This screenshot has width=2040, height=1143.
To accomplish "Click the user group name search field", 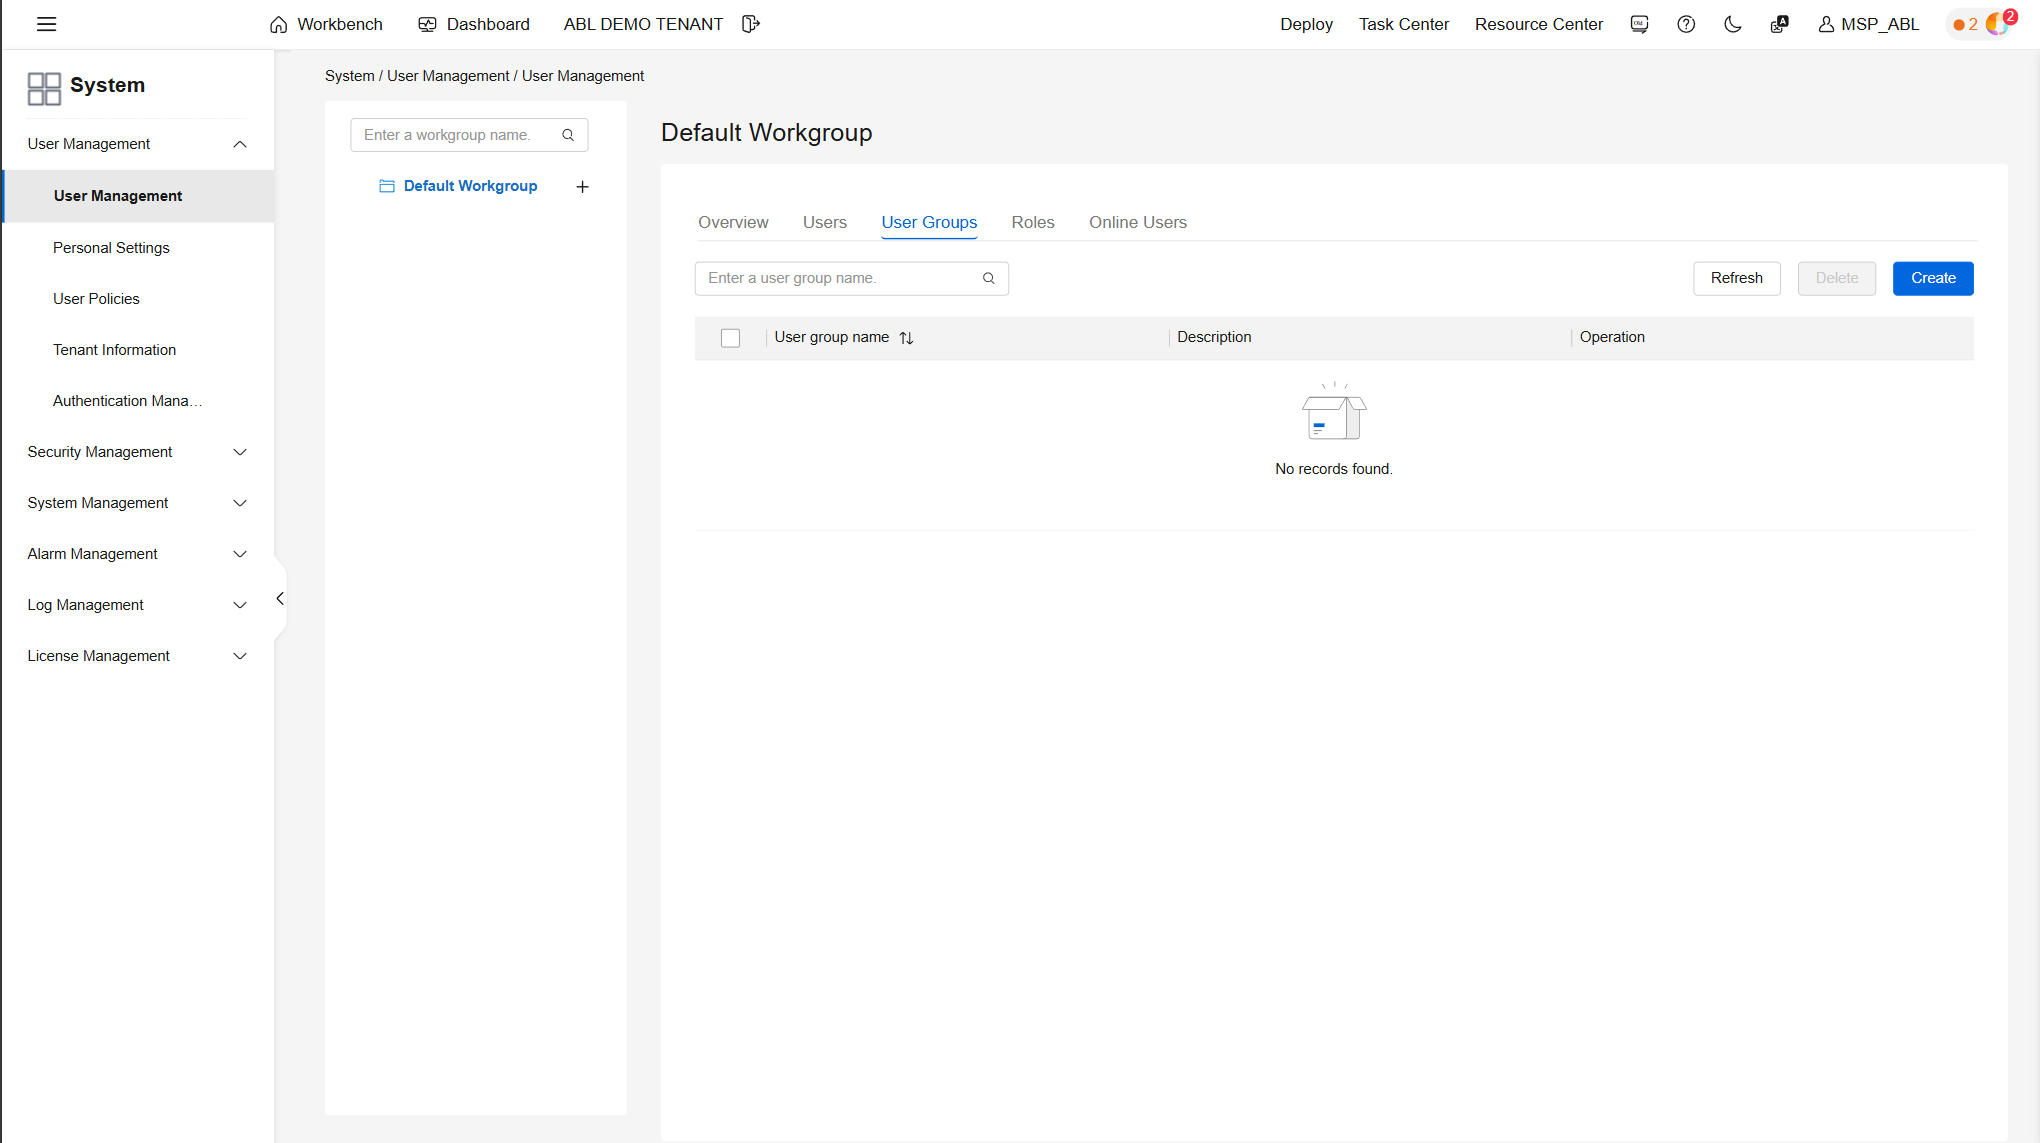I will pyautogui.click(x=840, y=278).
